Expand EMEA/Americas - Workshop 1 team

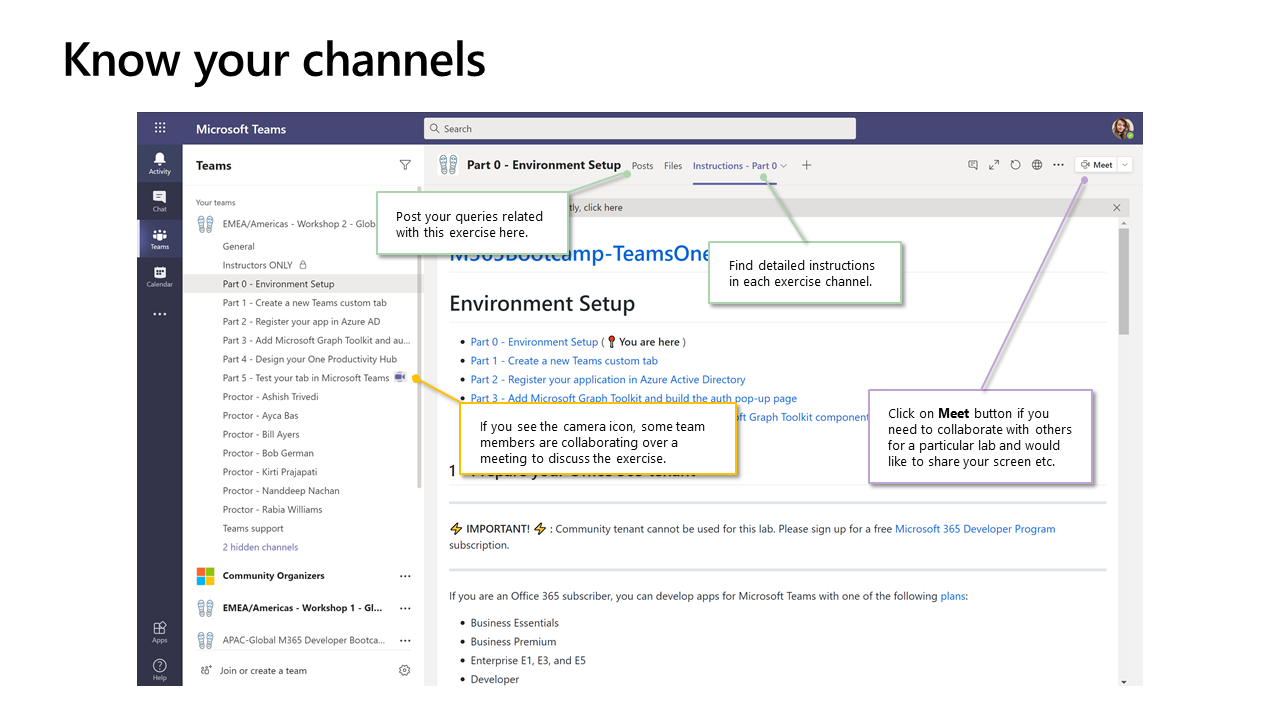coord(302,608)
